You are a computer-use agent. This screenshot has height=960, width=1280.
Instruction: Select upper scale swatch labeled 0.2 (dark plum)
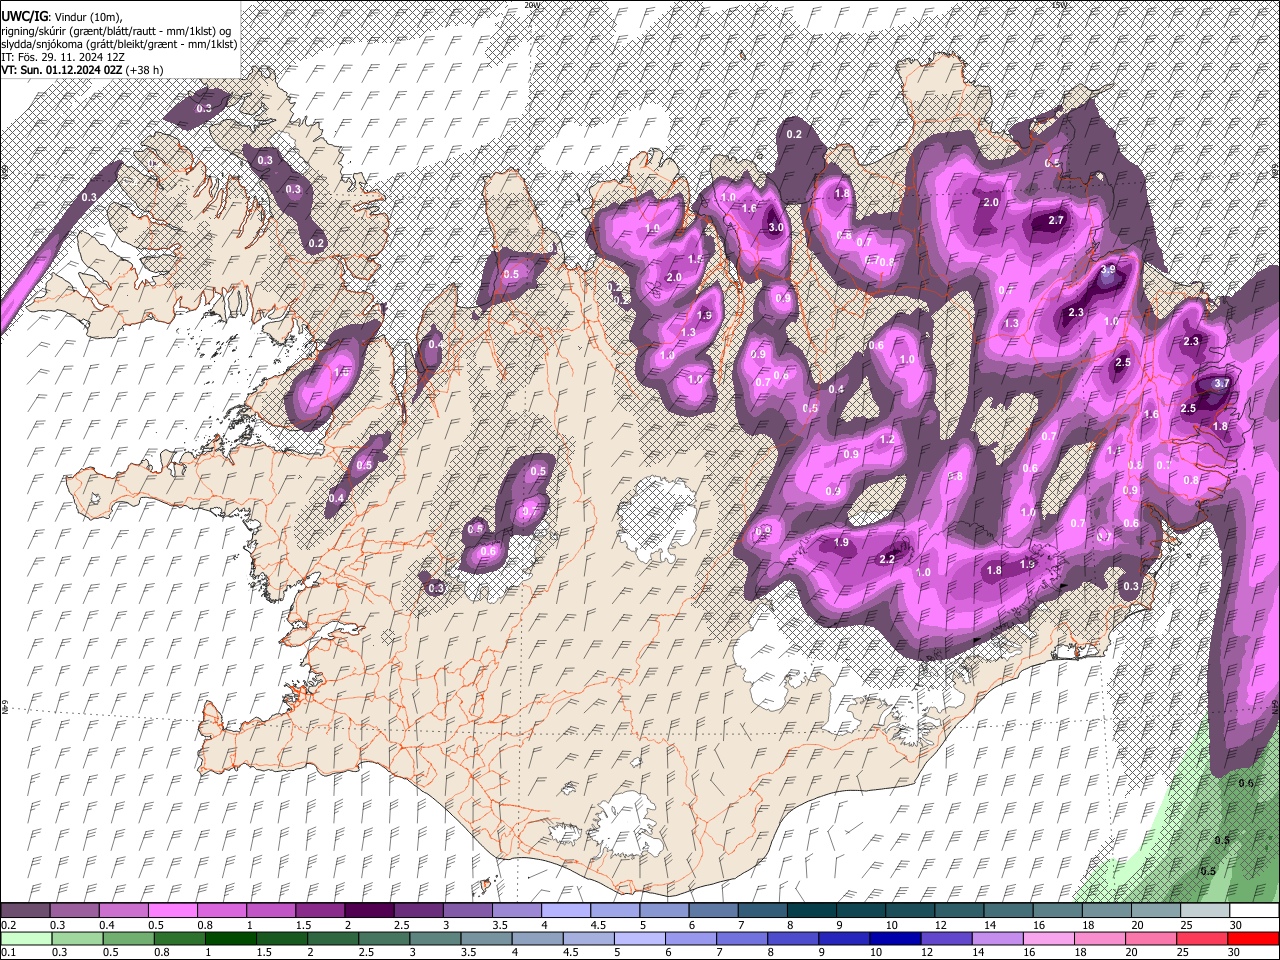pos(25,911)
